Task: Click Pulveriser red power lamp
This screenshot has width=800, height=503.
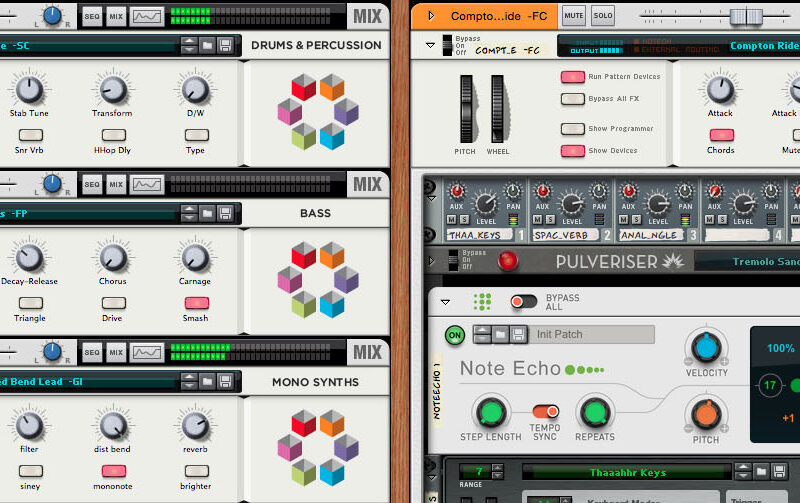Action: (x=507, y=261)
